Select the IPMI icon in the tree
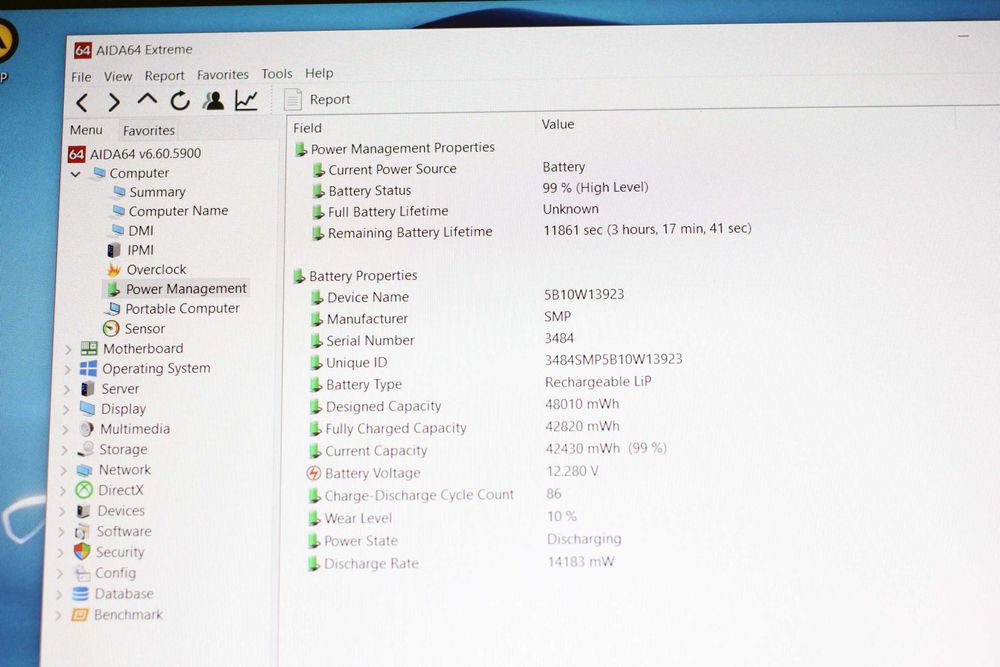The height and width of the screenshot is (667, 1000). coord(114,250)
